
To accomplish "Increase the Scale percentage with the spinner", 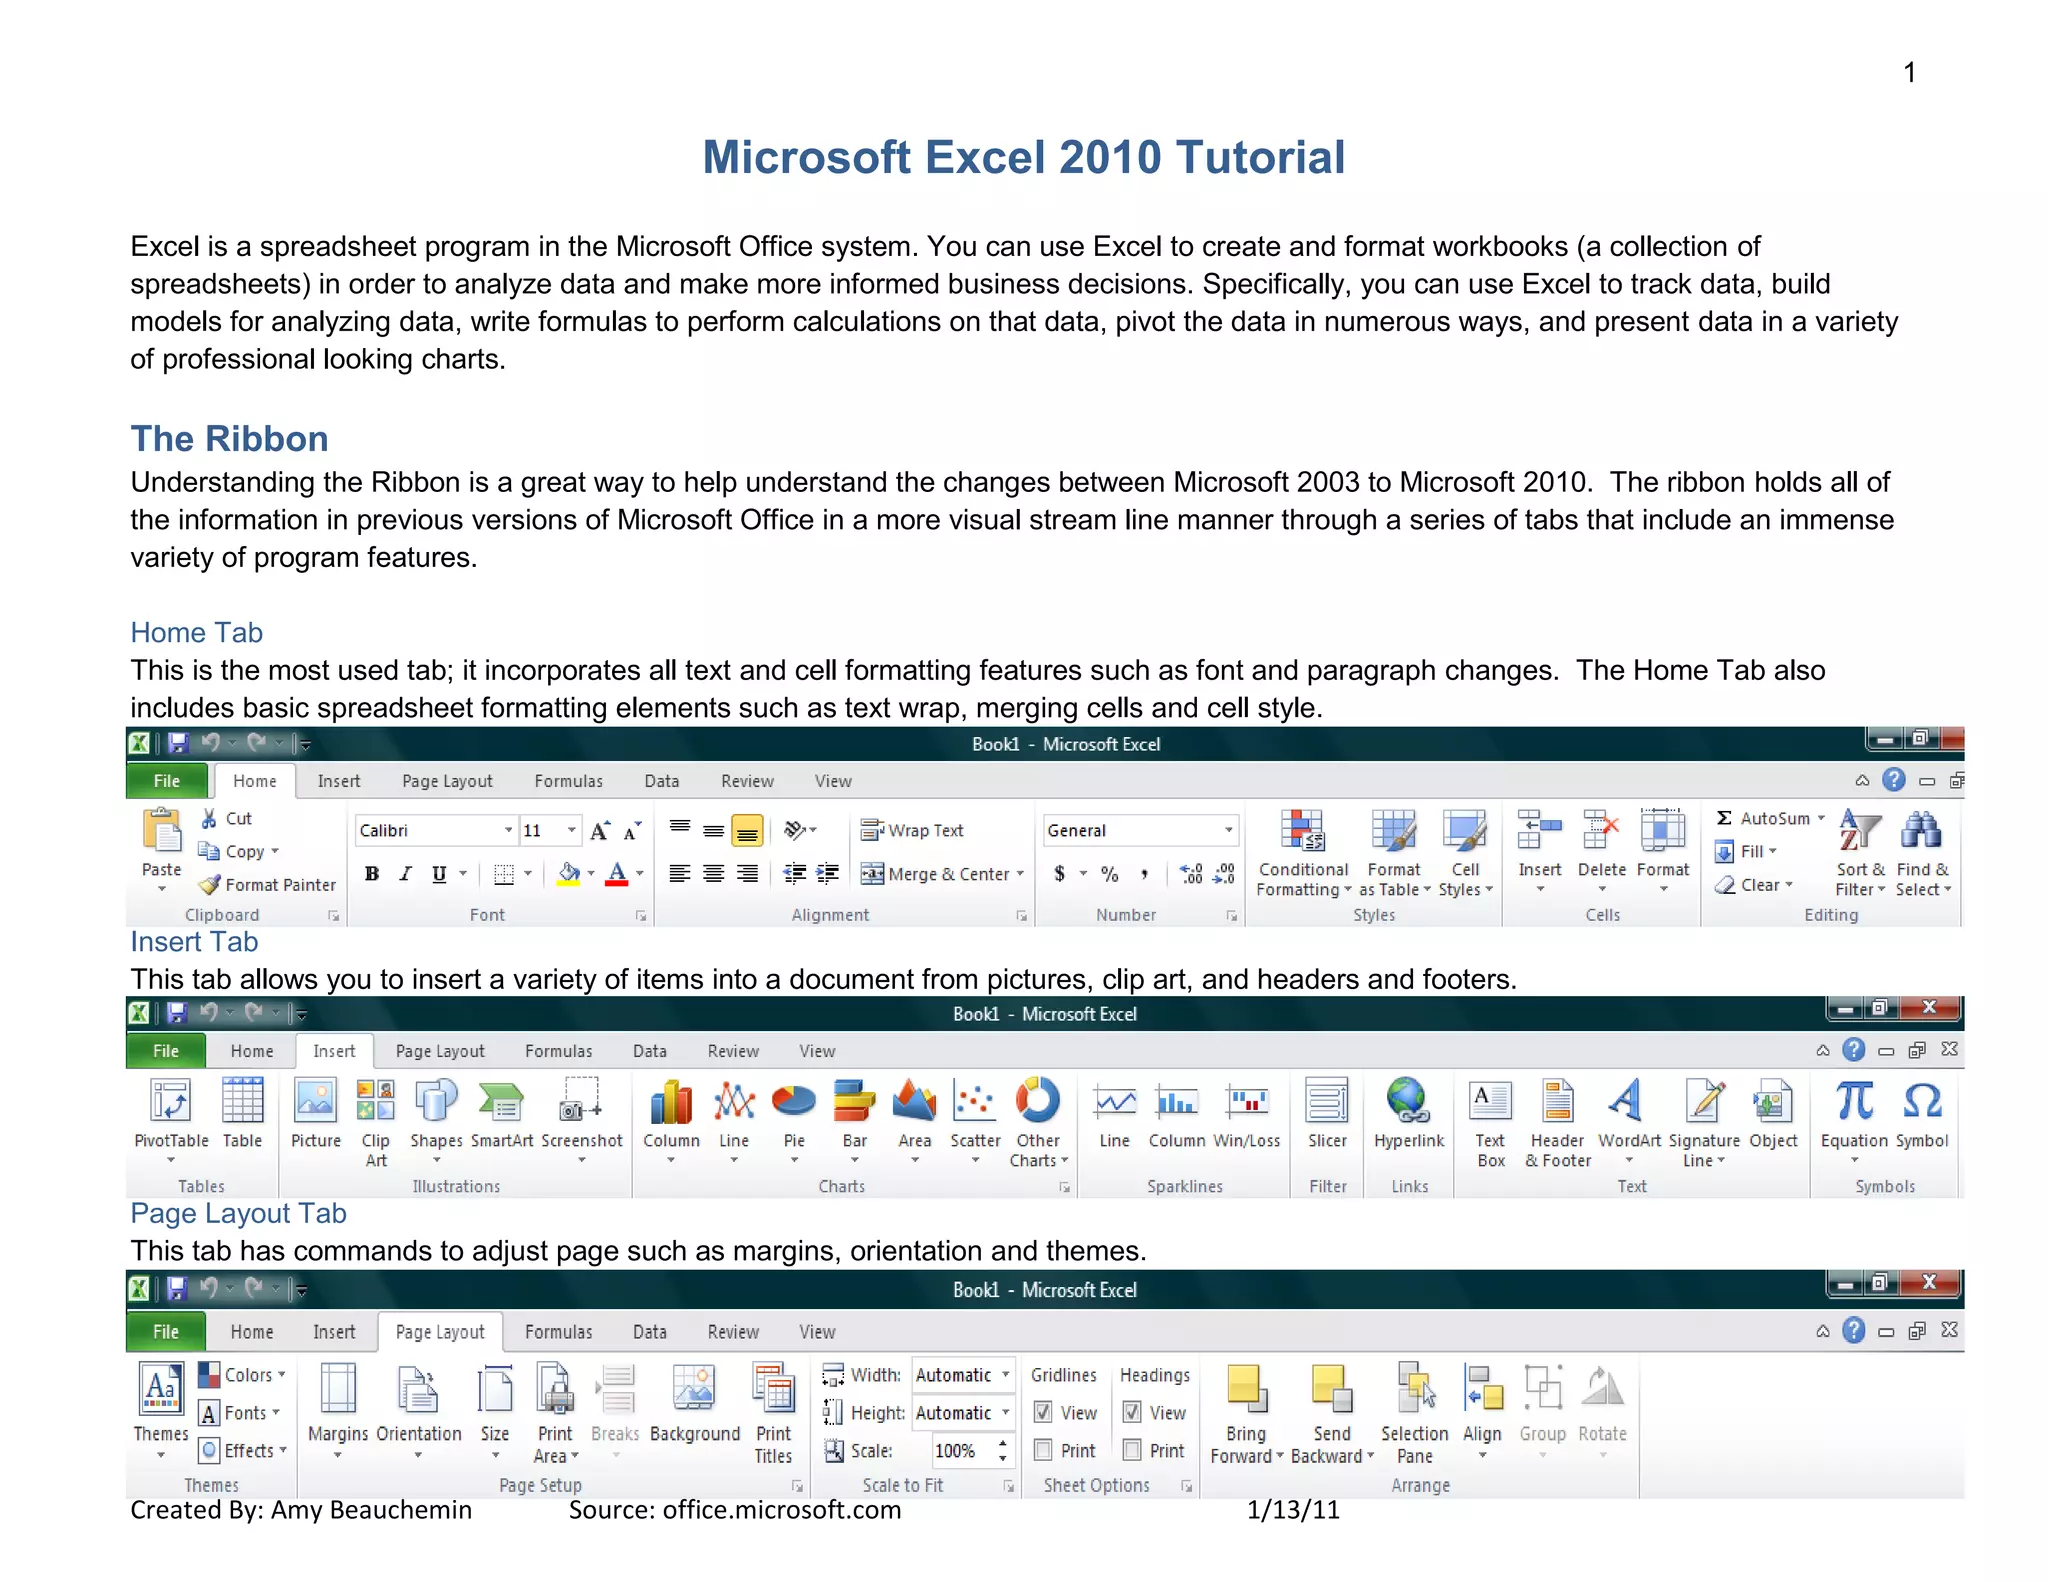I will 1002,1443.
